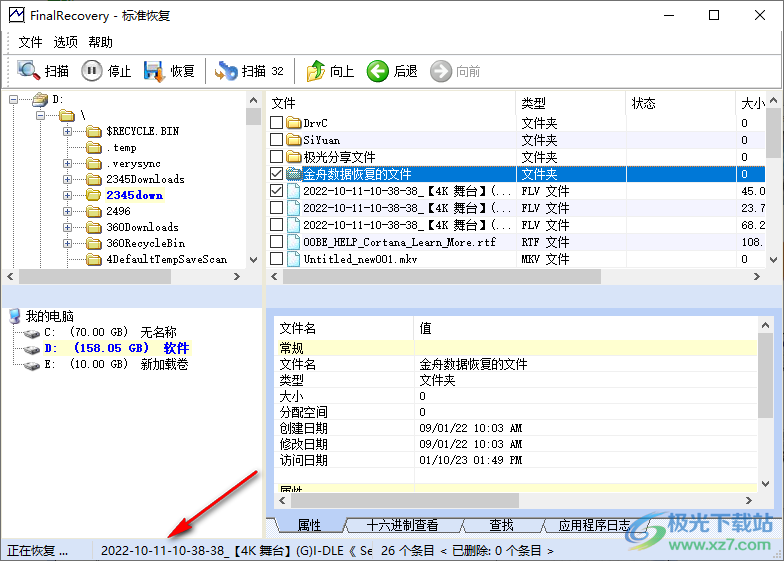This screenshot has width=784, height=561.
Task: Click the OOBE_HELP_Cortana rtf file icon
Action: (x=294, y=242)
